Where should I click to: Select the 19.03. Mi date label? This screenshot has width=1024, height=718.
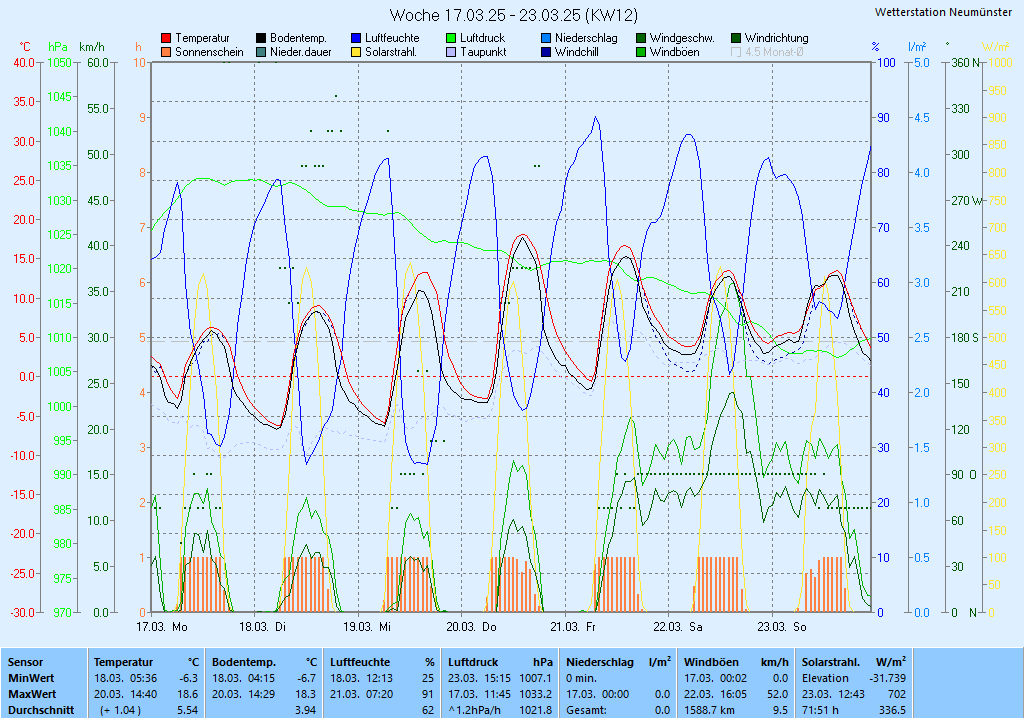366,627
